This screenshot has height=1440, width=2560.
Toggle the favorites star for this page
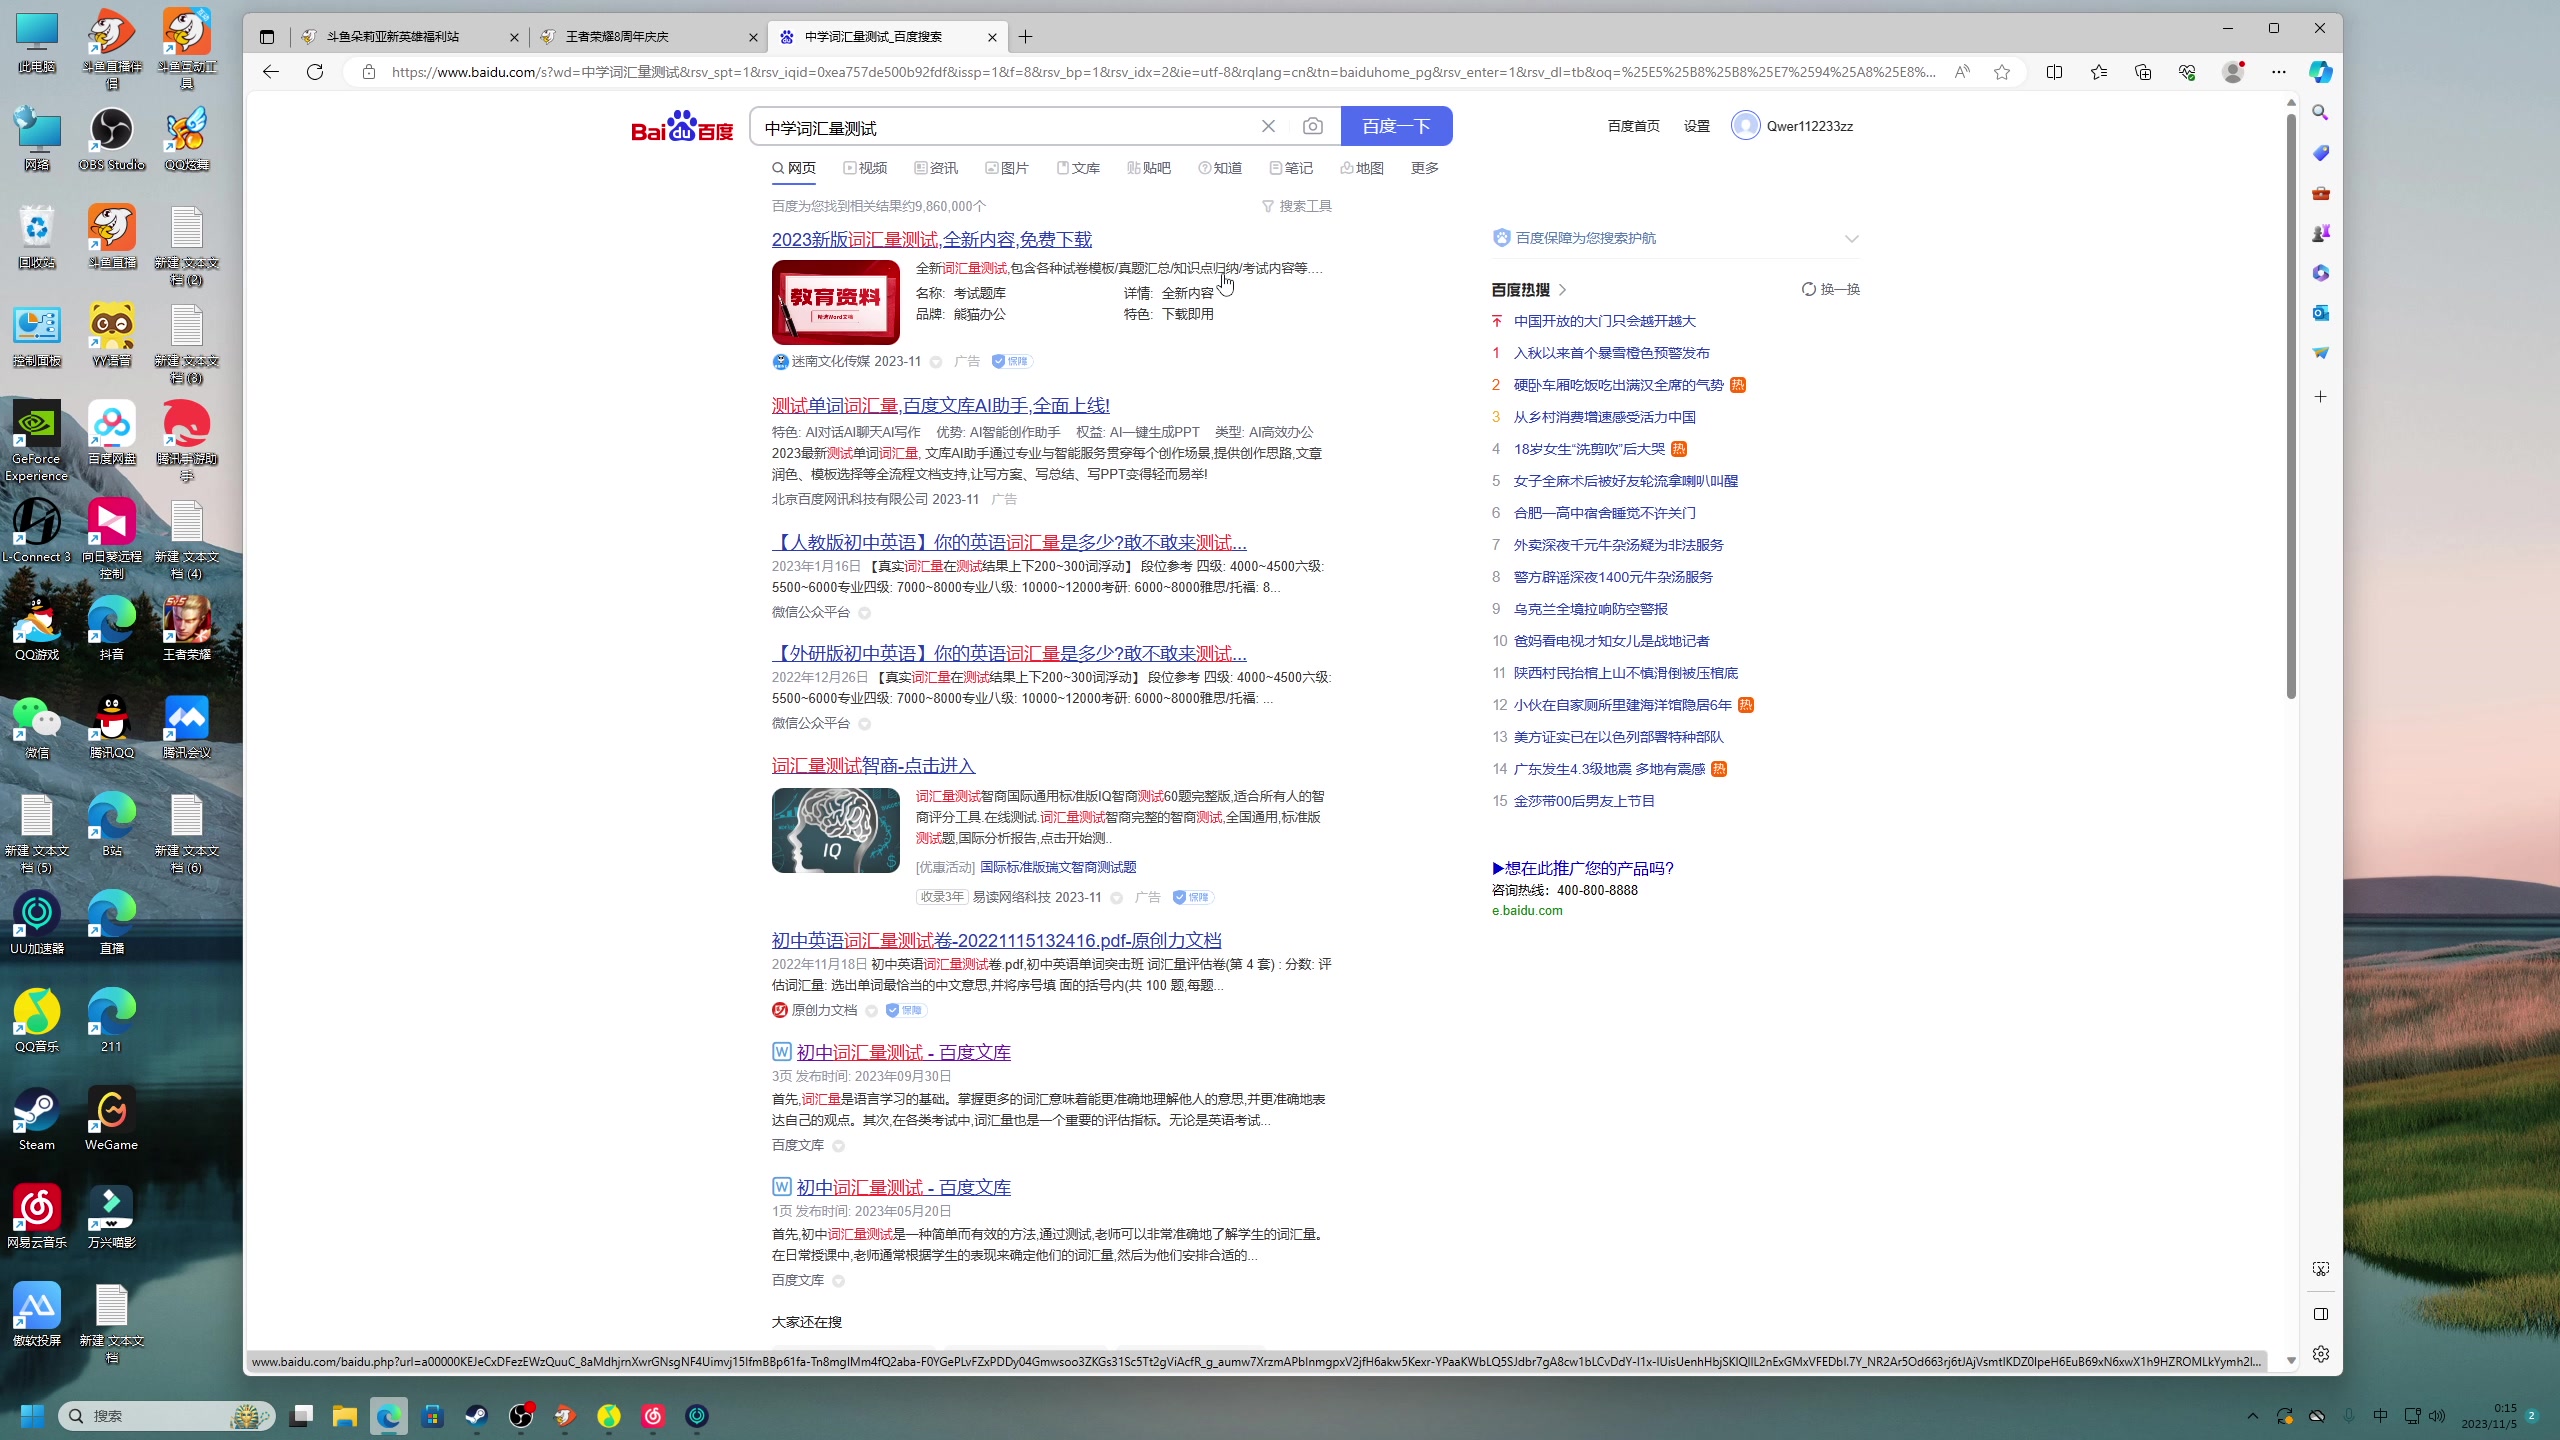point(2000,72)
